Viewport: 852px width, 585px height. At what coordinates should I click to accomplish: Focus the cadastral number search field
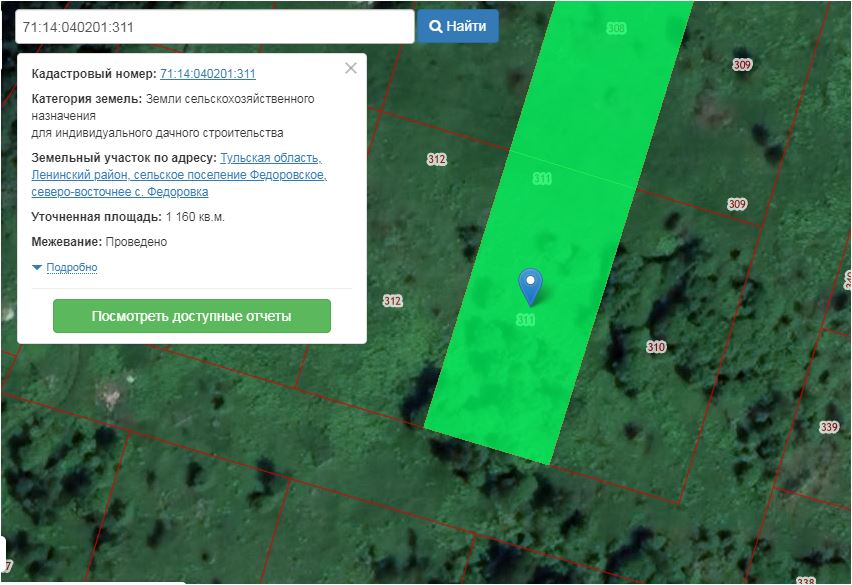[214, 27]
